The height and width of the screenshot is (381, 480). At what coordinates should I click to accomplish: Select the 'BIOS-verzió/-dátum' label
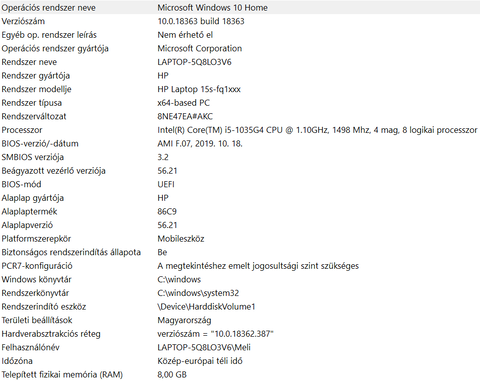point(40,144)
